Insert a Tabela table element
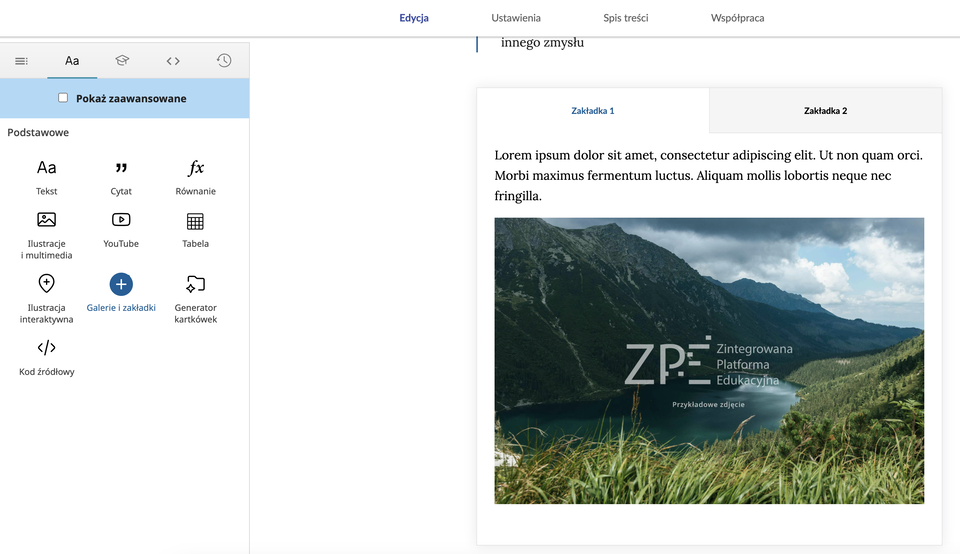 point(195,228)
